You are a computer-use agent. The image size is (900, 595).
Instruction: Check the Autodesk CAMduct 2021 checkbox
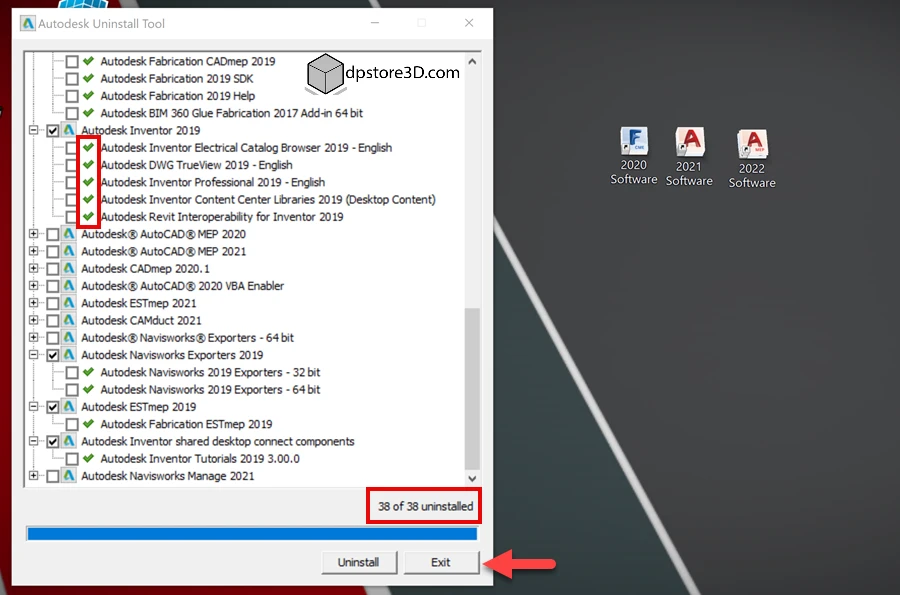pos(53,321)
